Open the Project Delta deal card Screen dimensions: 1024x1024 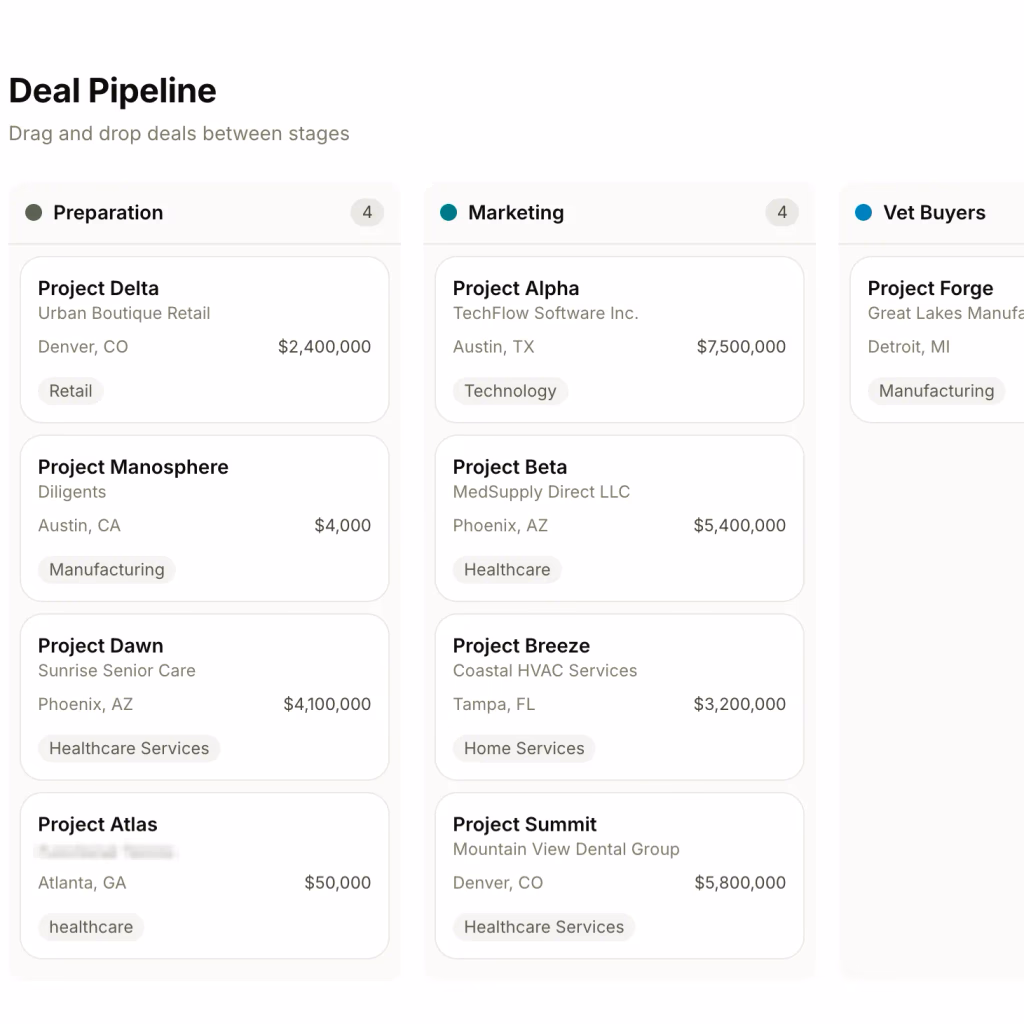(204, 338)
